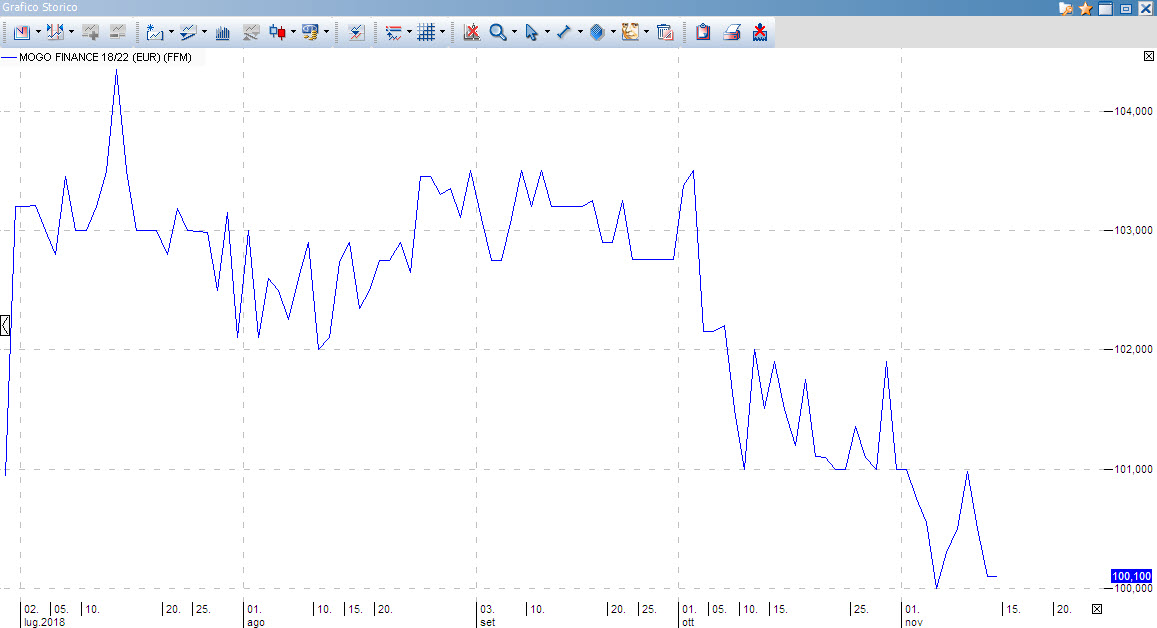Image resolution: width=1157 pixels, height=628 pixels.
Task: Click the 104,000 price axis label
Action: 1133,111
